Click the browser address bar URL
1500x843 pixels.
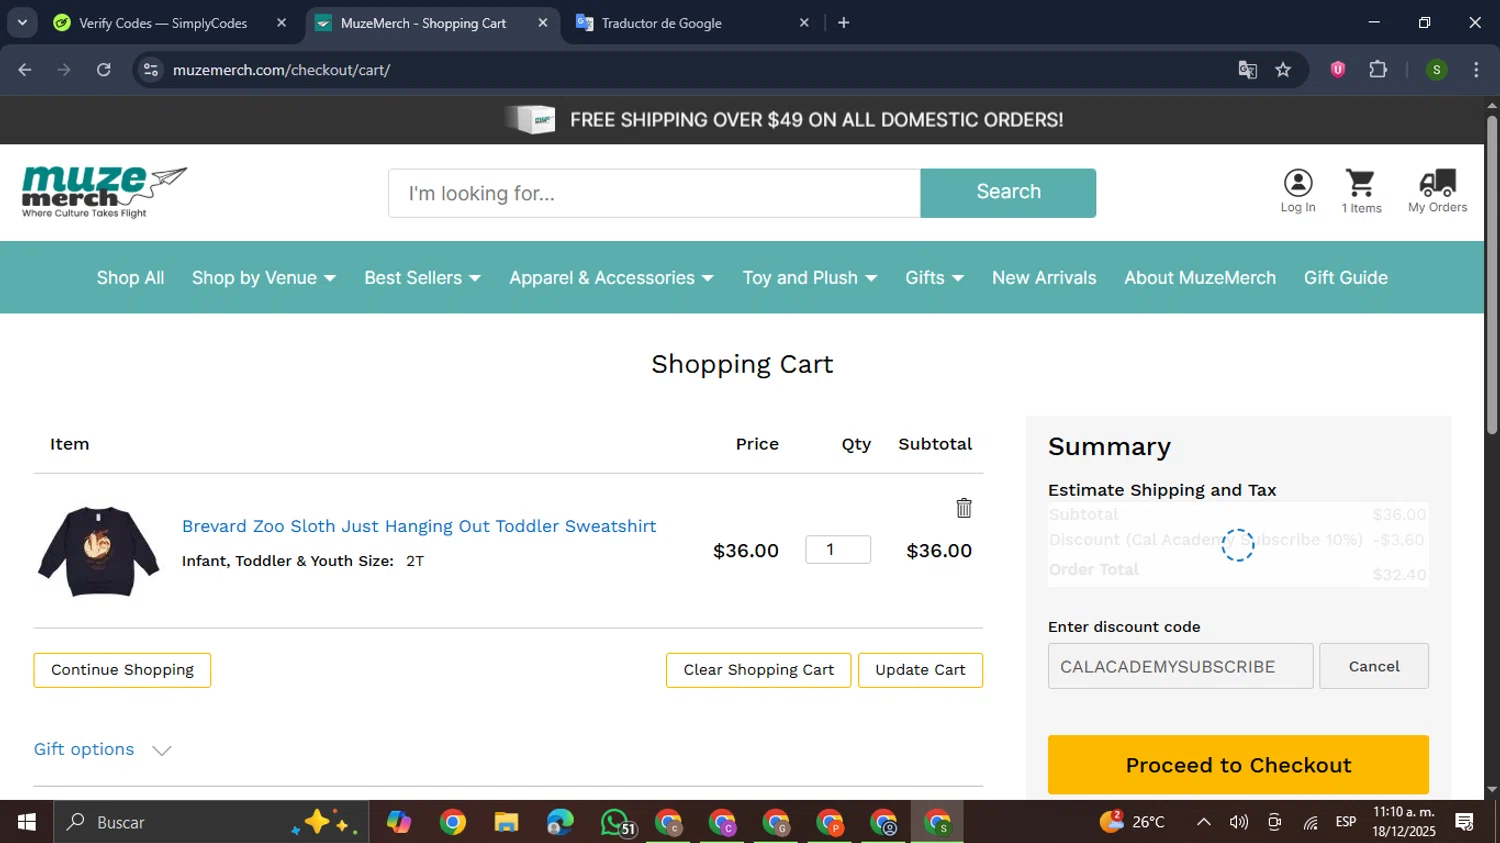[x=281, y=70]
